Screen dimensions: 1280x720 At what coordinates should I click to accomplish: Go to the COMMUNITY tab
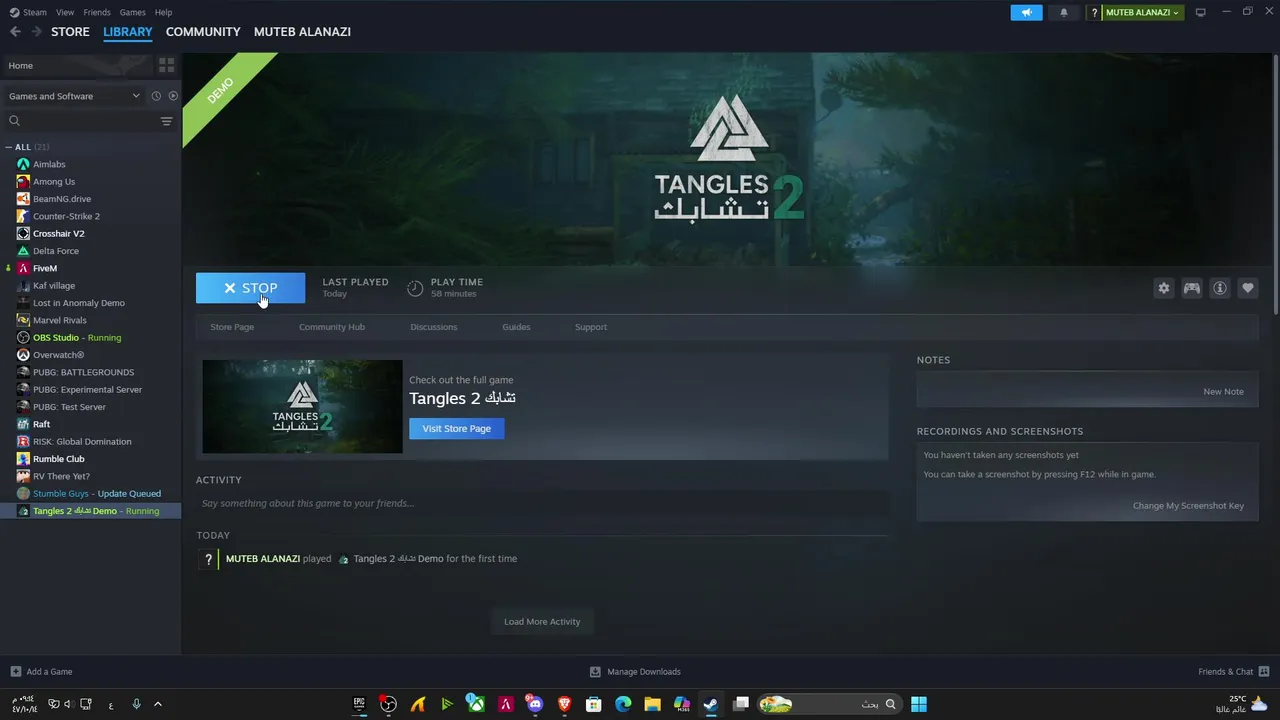click(x=203, y=32)
